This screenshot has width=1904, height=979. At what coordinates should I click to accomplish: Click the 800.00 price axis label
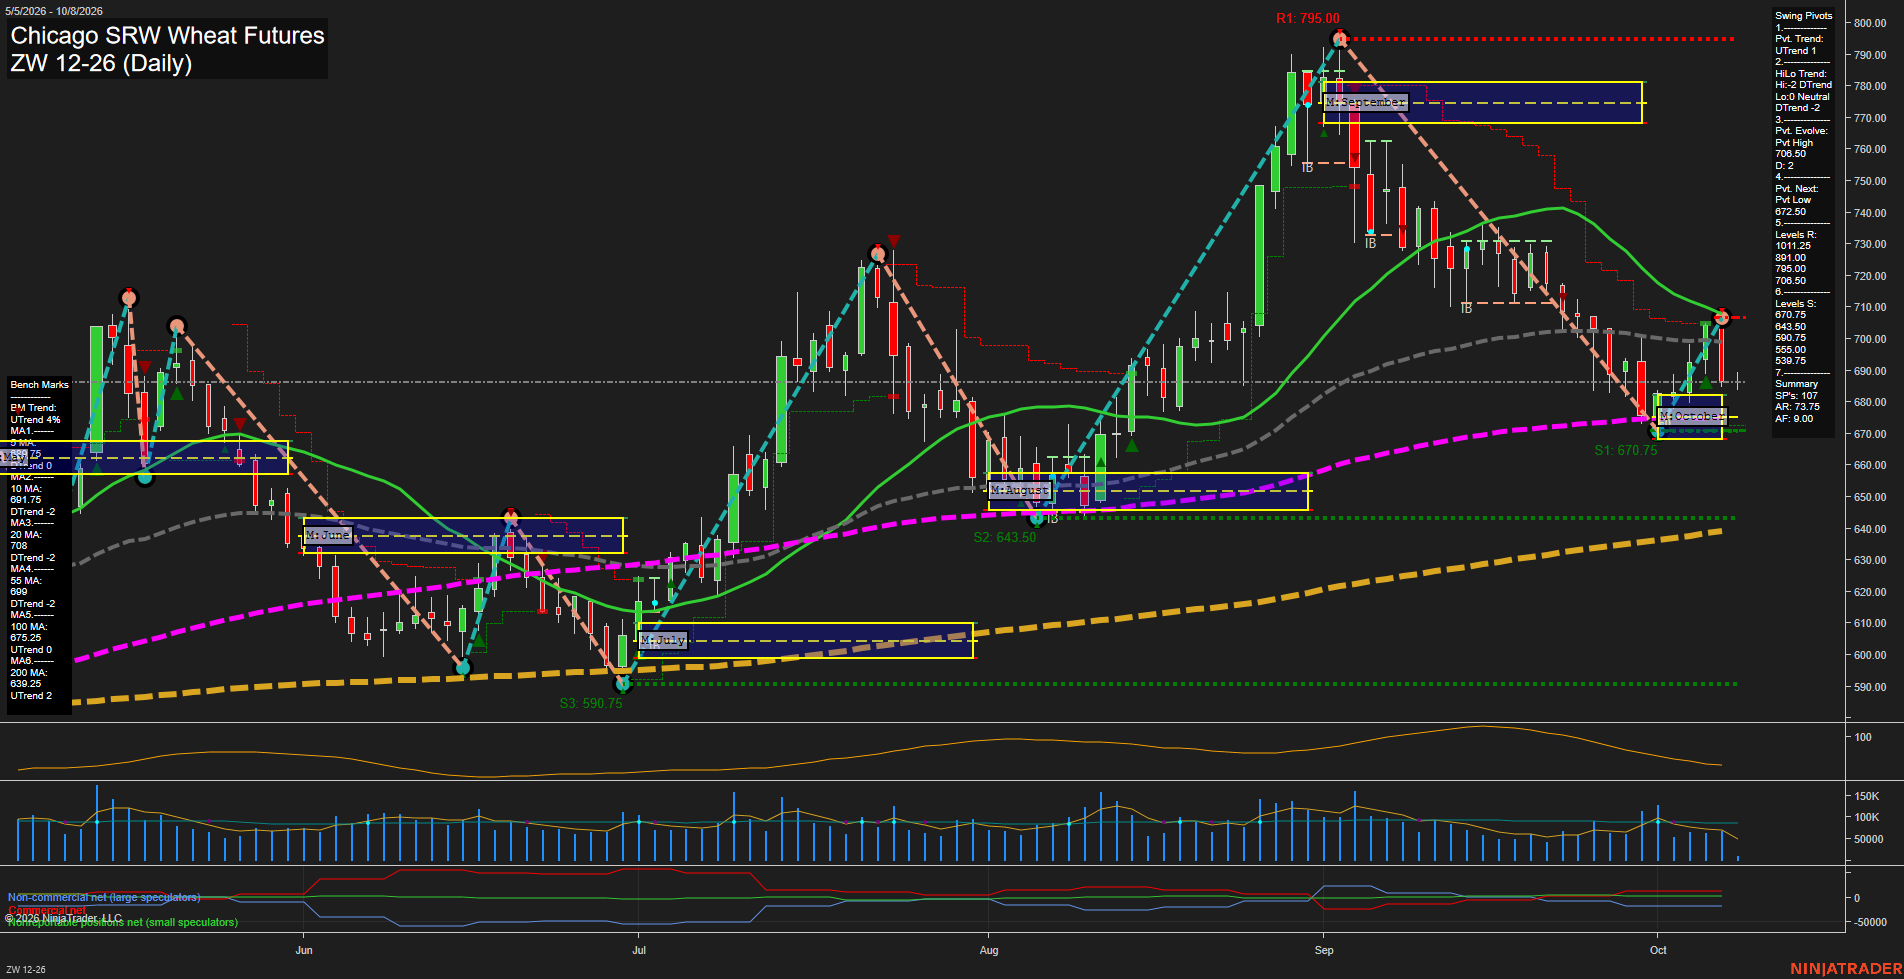[x=1870, y=23]
